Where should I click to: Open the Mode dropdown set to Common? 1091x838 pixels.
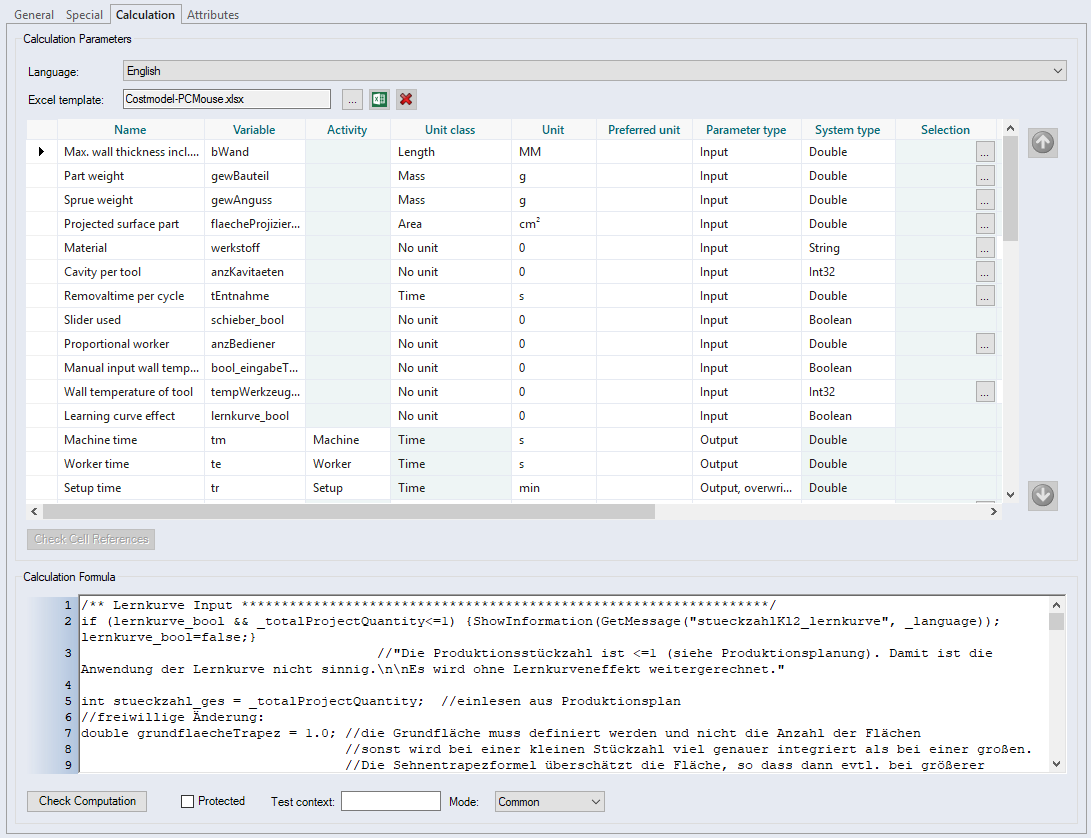pyautogui.click(x=549, y=802)
